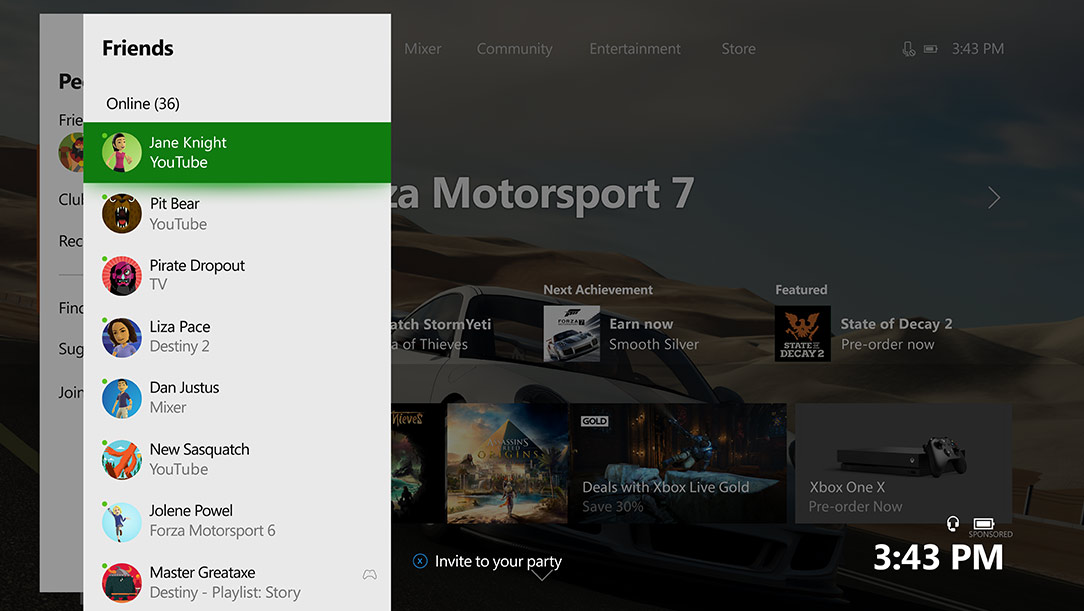Click the headset icon above the clock
Viewport: 1084px width, 611px height.
click(x=952, y=523)
